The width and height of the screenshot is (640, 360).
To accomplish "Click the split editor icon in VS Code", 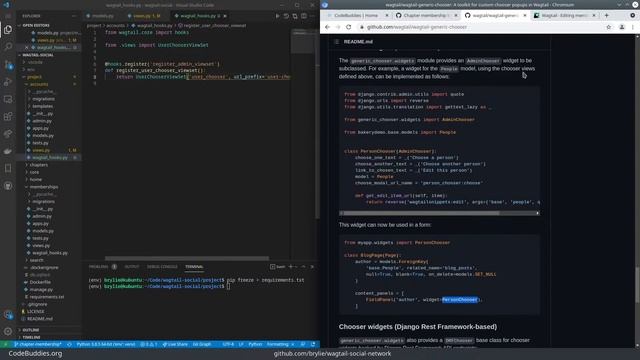I will click(304, 16).
